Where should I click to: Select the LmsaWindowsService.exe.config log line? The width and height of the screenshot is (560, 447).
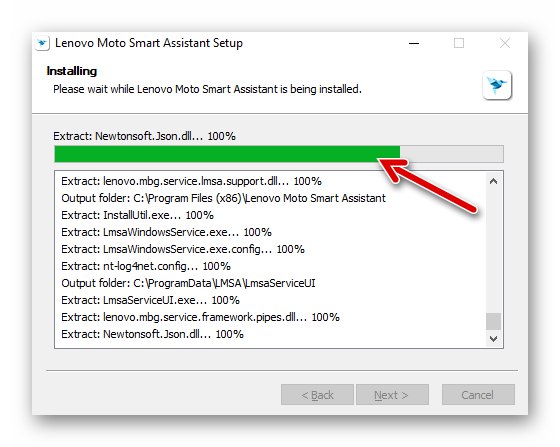[182, 249]
